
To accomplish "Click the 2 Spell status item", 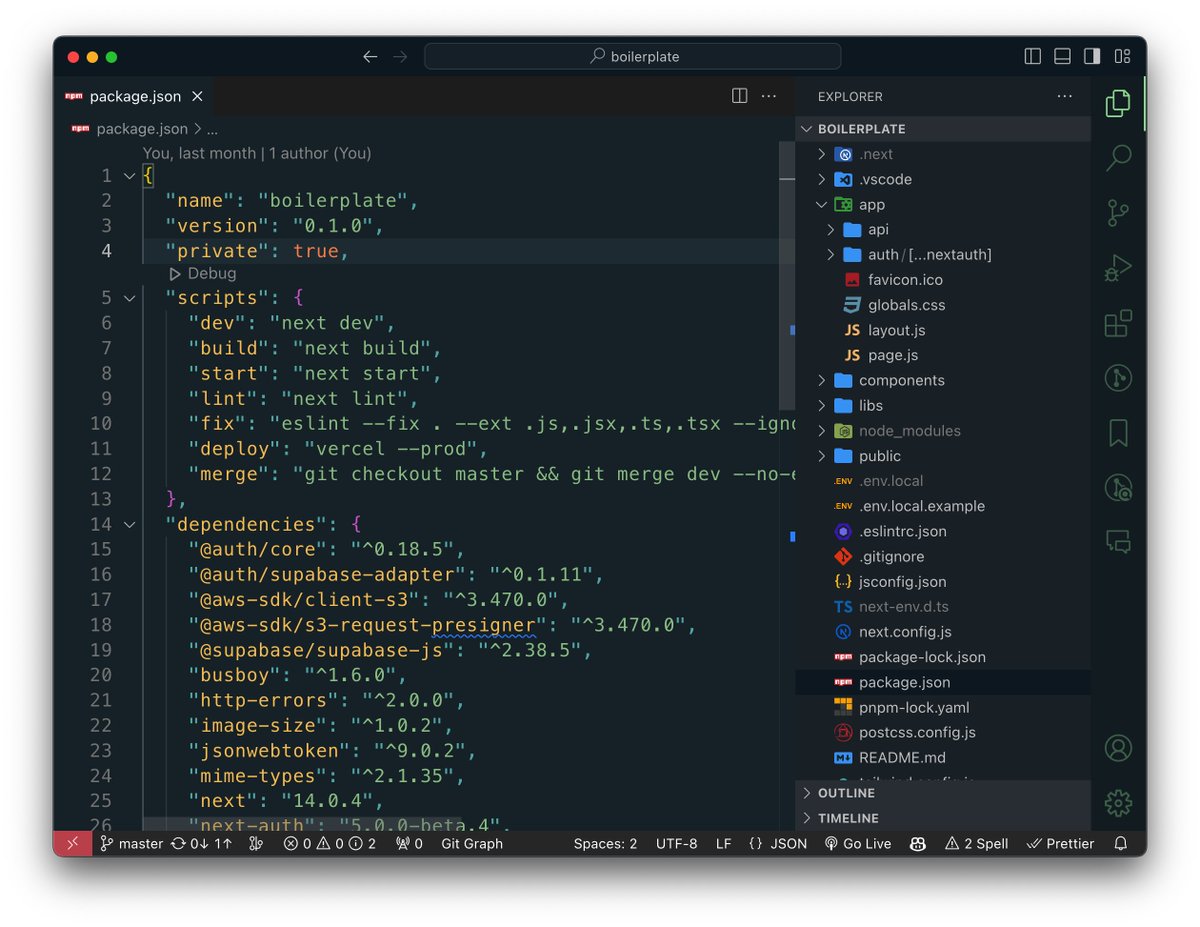I will 976,843.
